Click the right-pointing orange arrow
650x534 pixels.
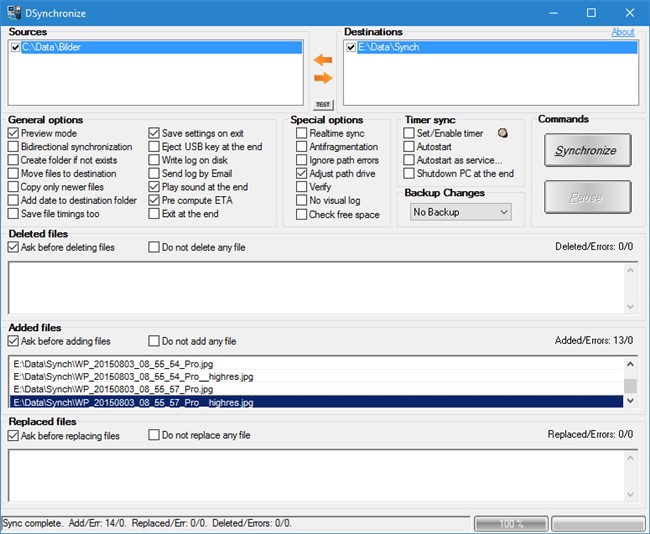[x=323, y=78]
